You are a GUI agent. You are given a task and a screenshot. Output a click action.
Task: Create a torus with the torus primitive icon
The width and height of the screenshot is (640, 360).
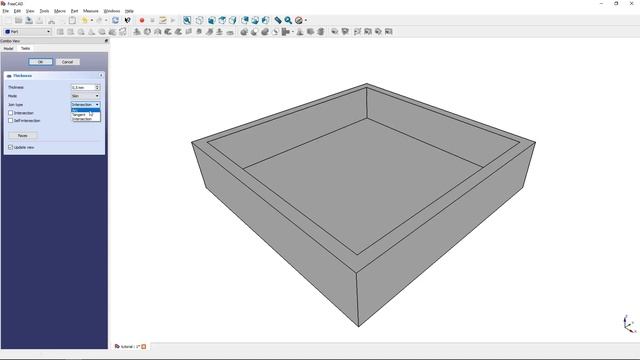click(102, 31)
